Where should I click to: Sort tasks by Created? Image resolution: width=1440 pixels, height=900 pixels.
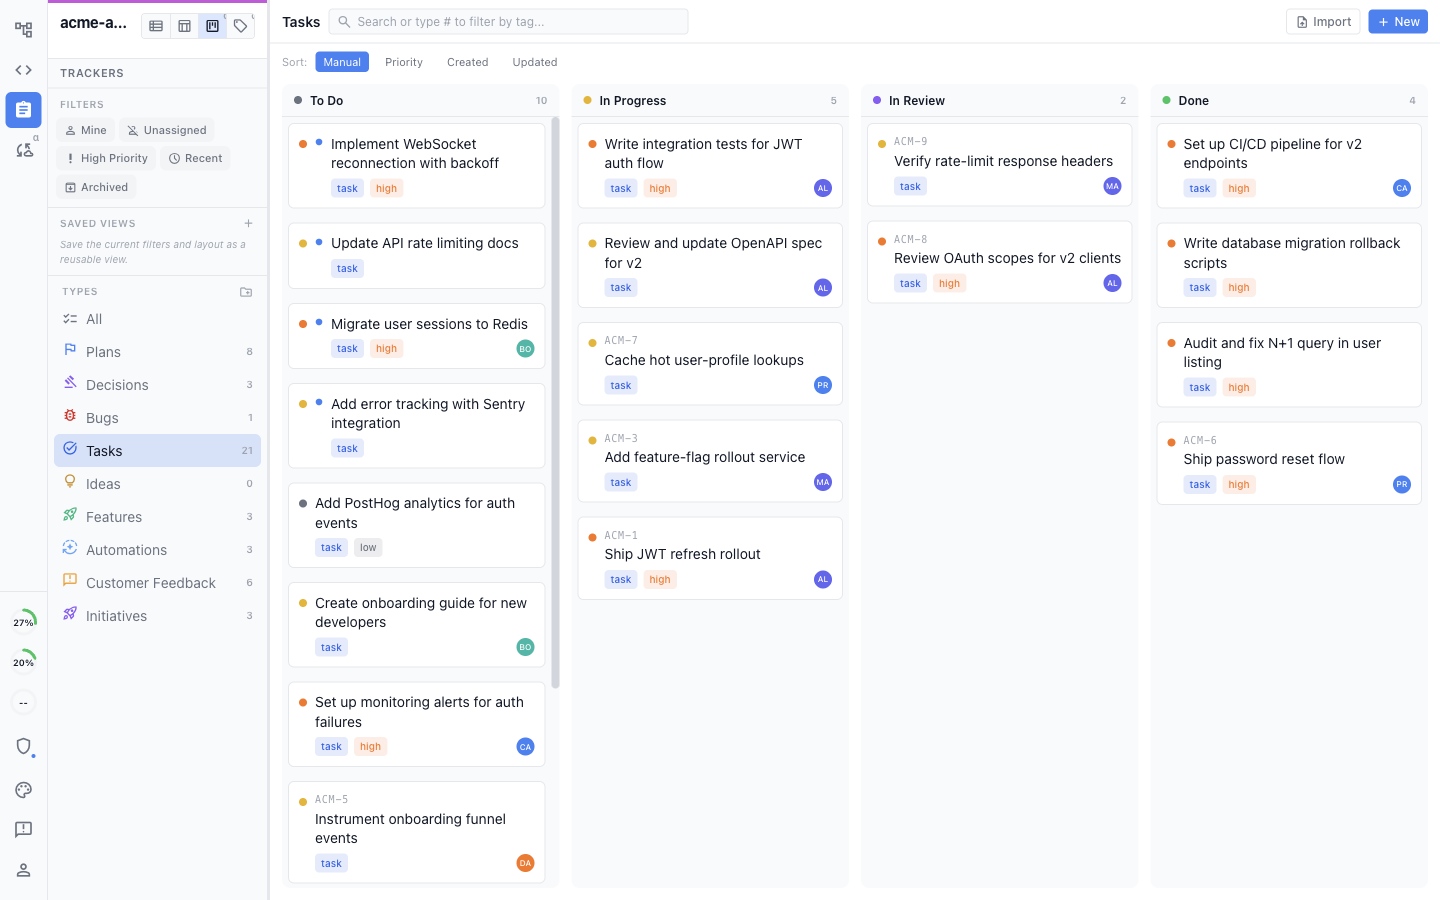tap(467, 62)
